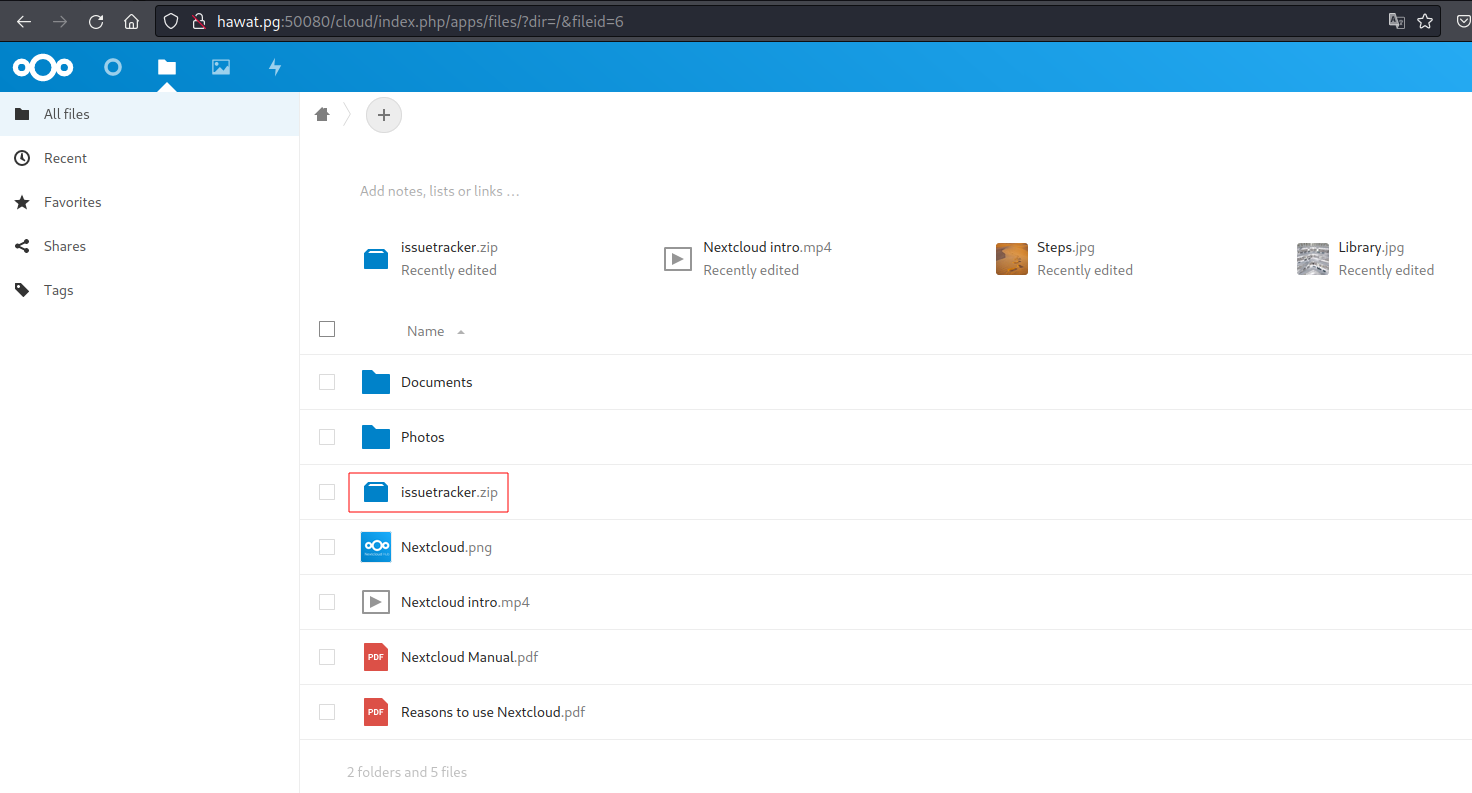The width and height of the screenshot is (1472, 793).
Task: Click the Steps.jpg recent thumbnail
Action: [1012, 259]
